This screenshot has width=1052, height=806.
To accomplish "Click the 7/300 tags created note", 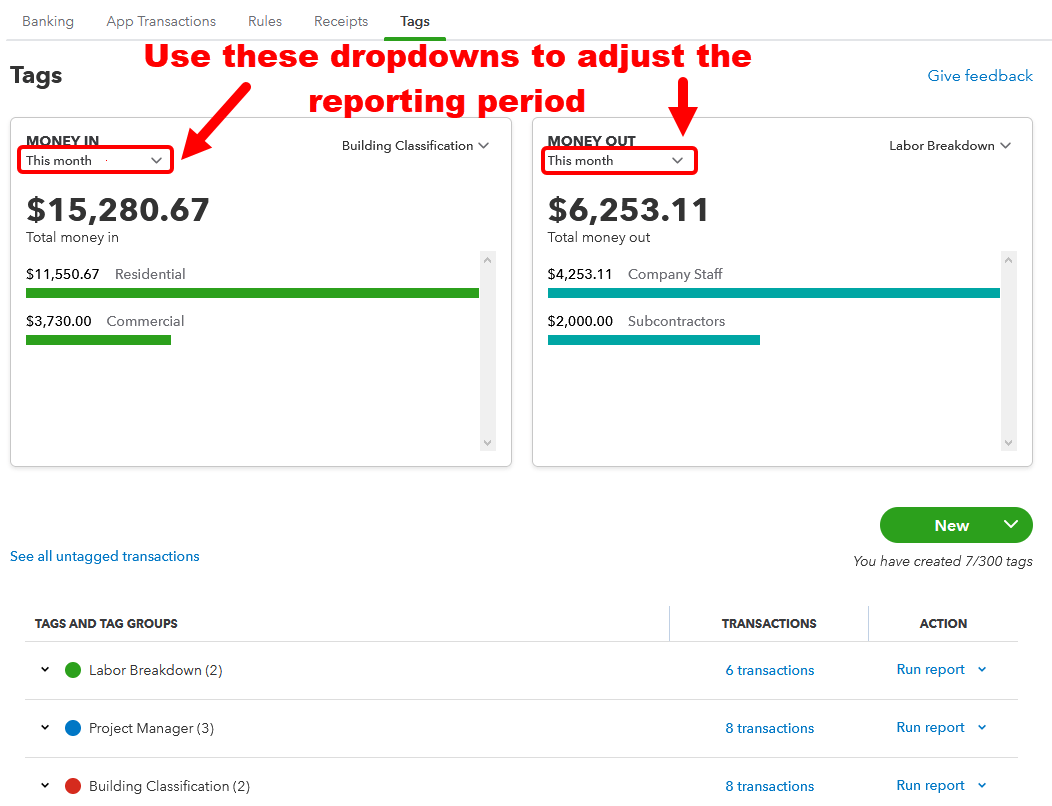I will coord(943,561).
